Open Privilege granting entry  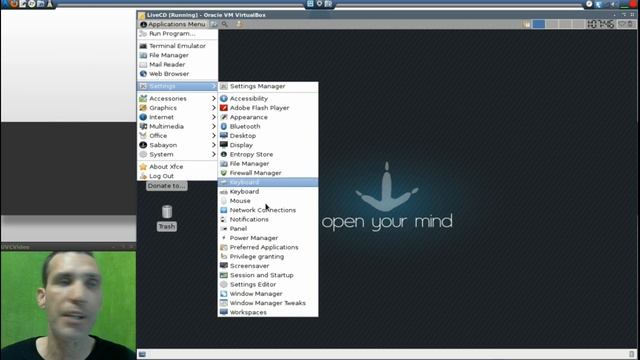pyautogui.click(x=268, y=257)
